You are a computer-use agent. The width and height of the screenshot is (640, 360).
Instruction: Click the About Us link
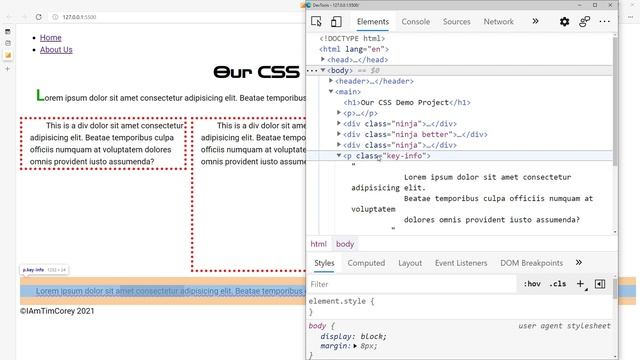[x=56, y=50]
